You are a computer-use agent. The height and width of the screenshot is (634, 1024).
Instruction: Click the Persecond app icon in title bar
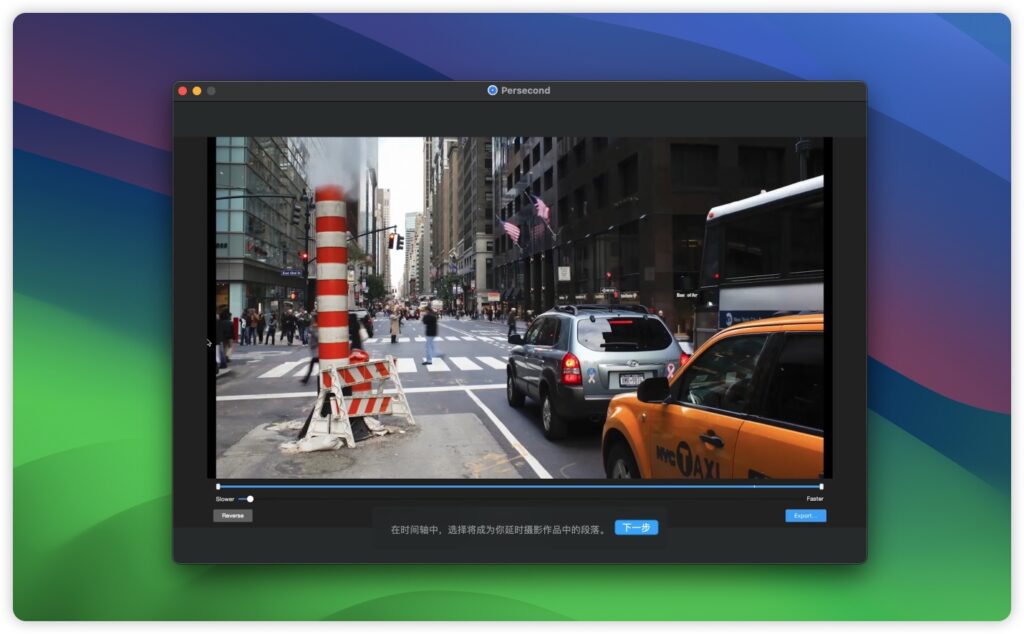tap(492, 90)
